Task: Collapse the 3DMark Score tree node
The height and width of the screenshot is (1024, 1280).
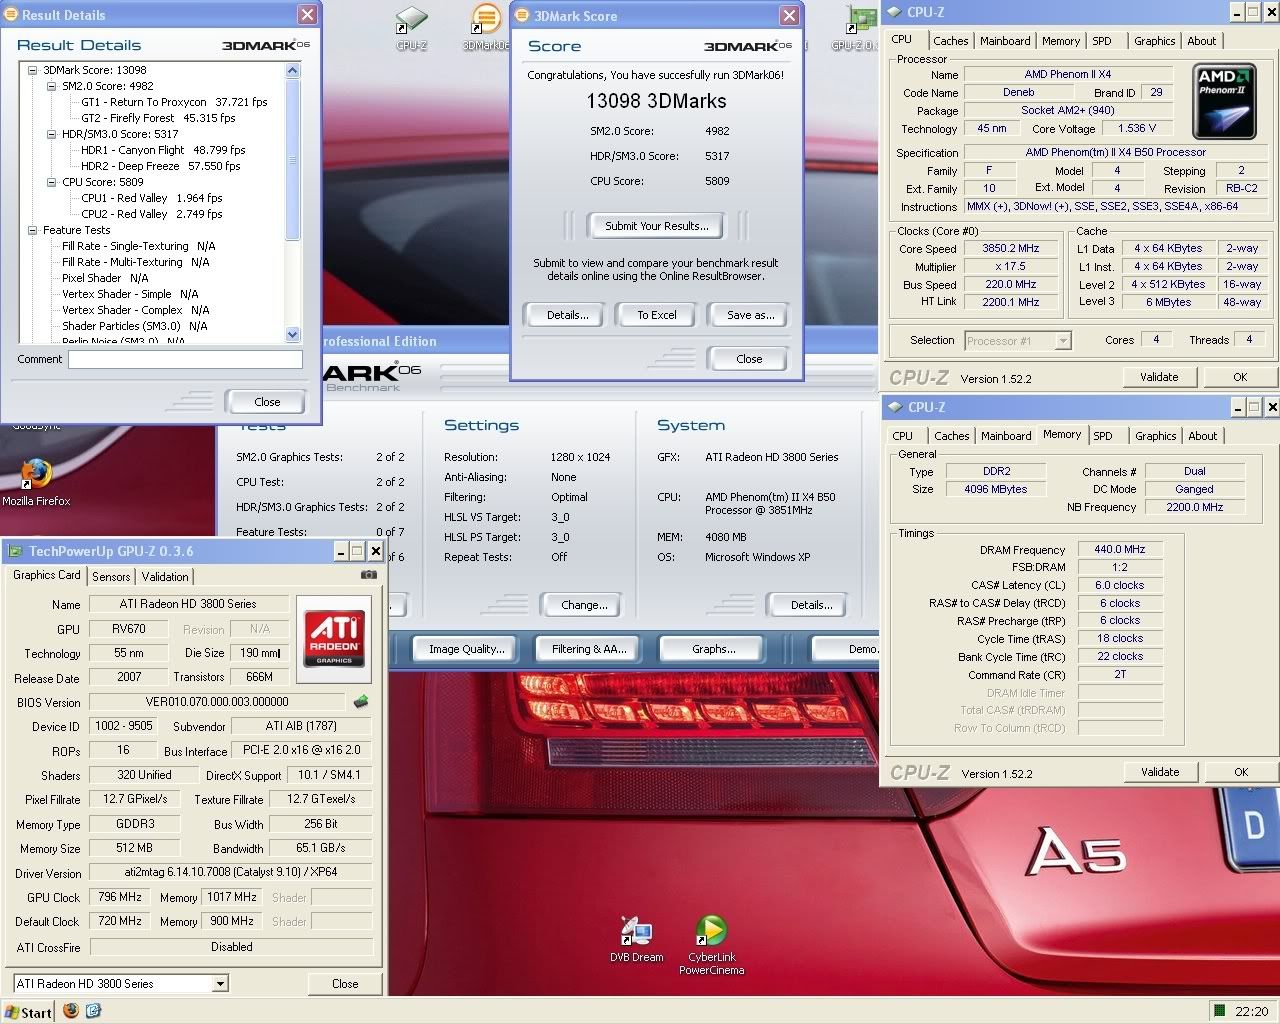Action: (x=33, y=70)
